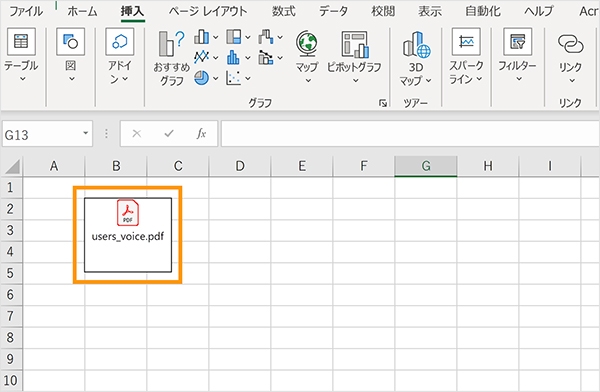Switch to the 表示 tab

430,11
